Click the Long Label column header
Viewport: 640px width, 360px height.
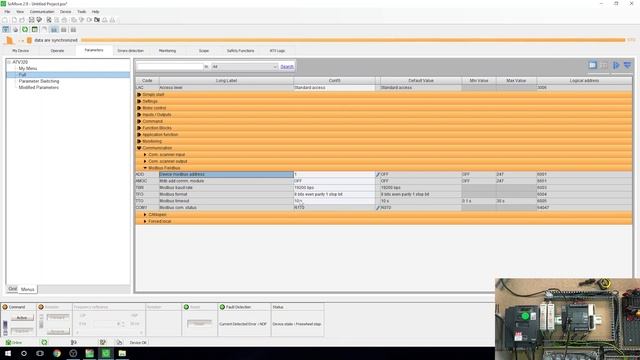coord(226,81)
